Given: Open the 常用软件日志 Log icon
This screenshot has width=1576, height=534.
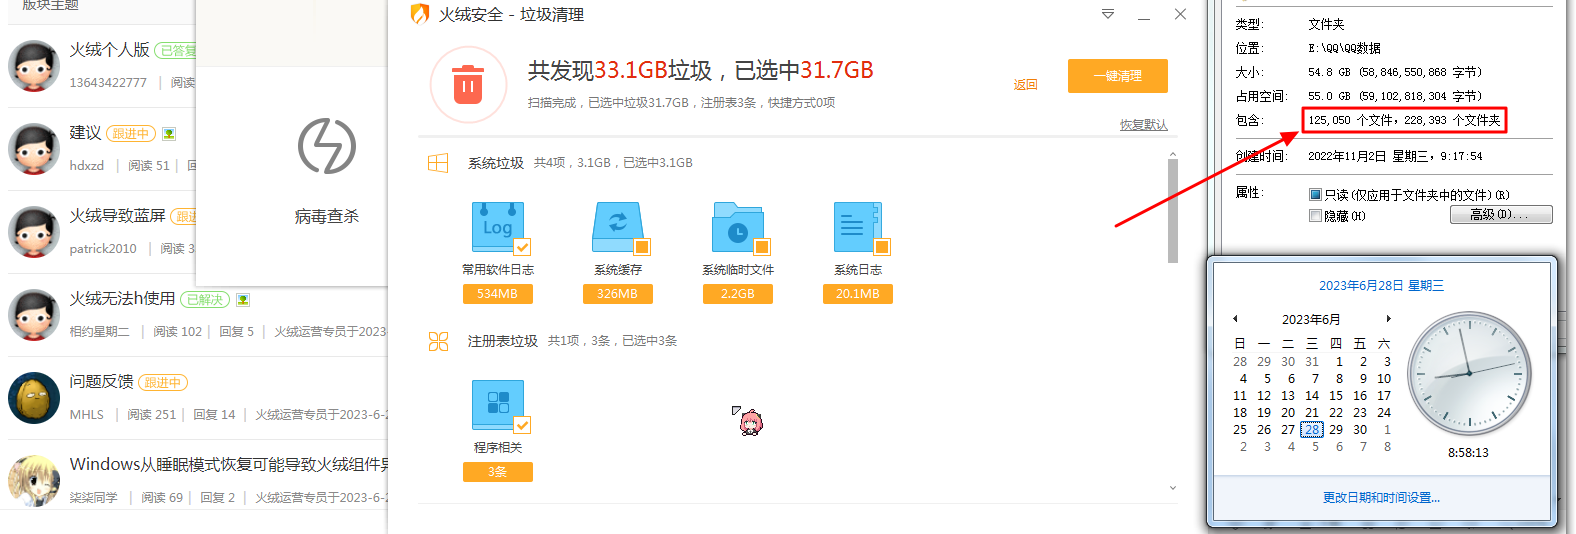Looking at the screenshot, I should coord(497,227).
